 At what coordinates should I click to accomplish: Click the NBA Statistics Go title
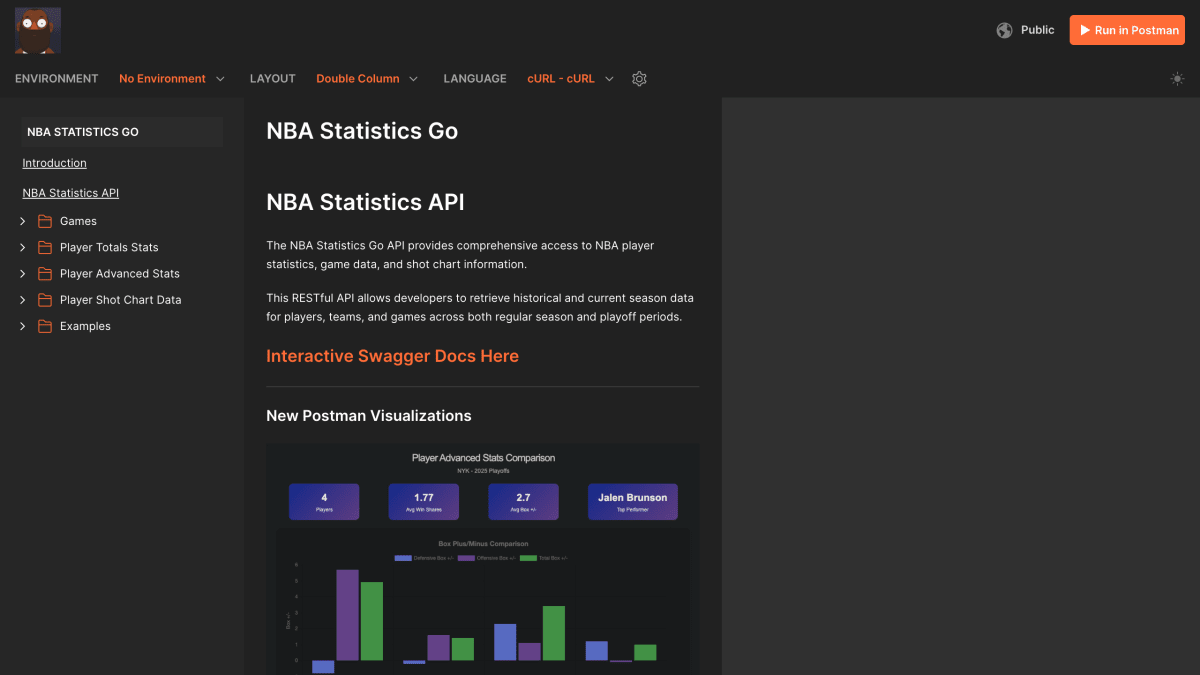(362, 131)
